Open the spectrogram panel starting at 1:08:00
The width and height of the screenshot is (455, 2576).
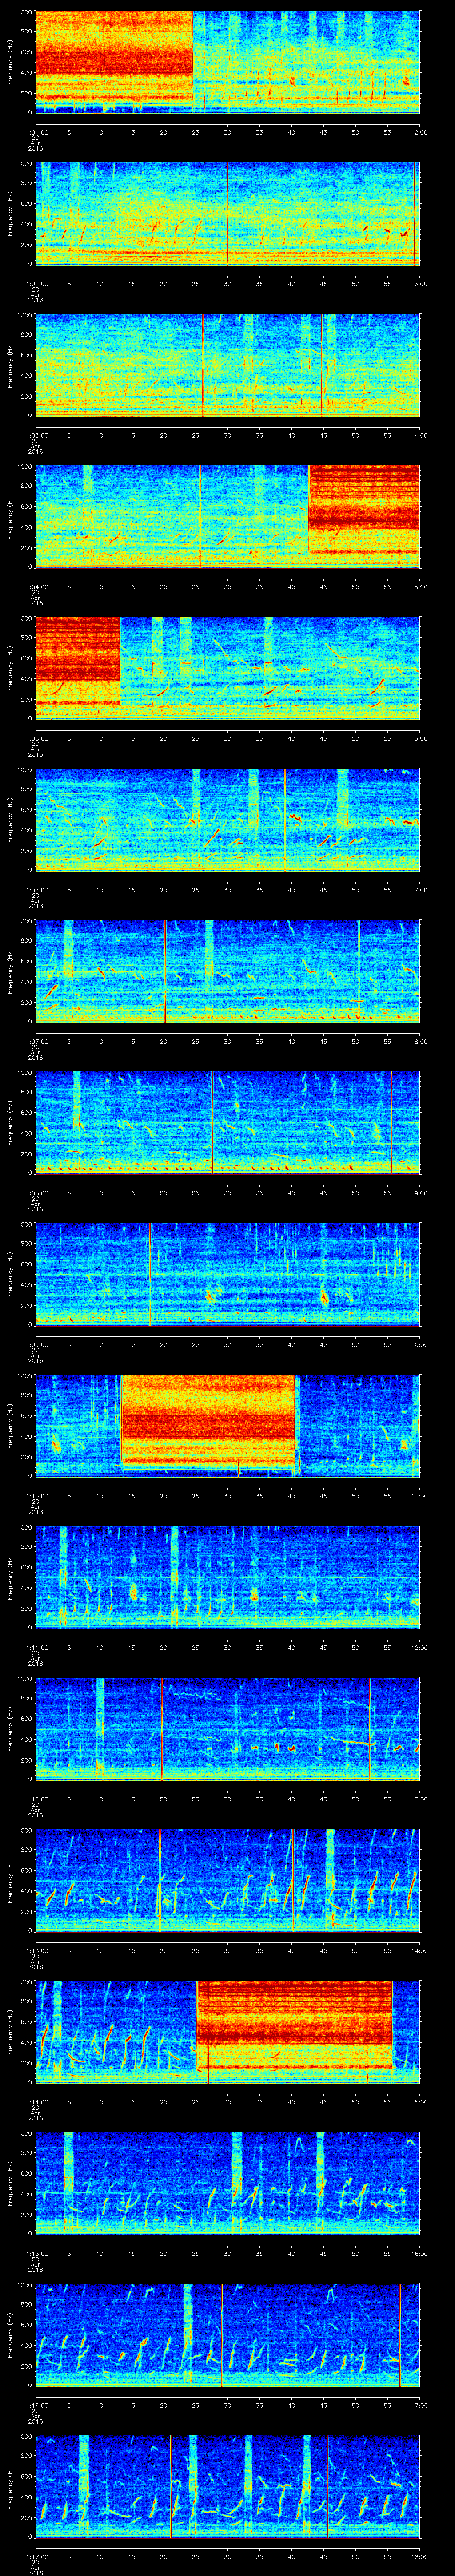point(227,1122)
